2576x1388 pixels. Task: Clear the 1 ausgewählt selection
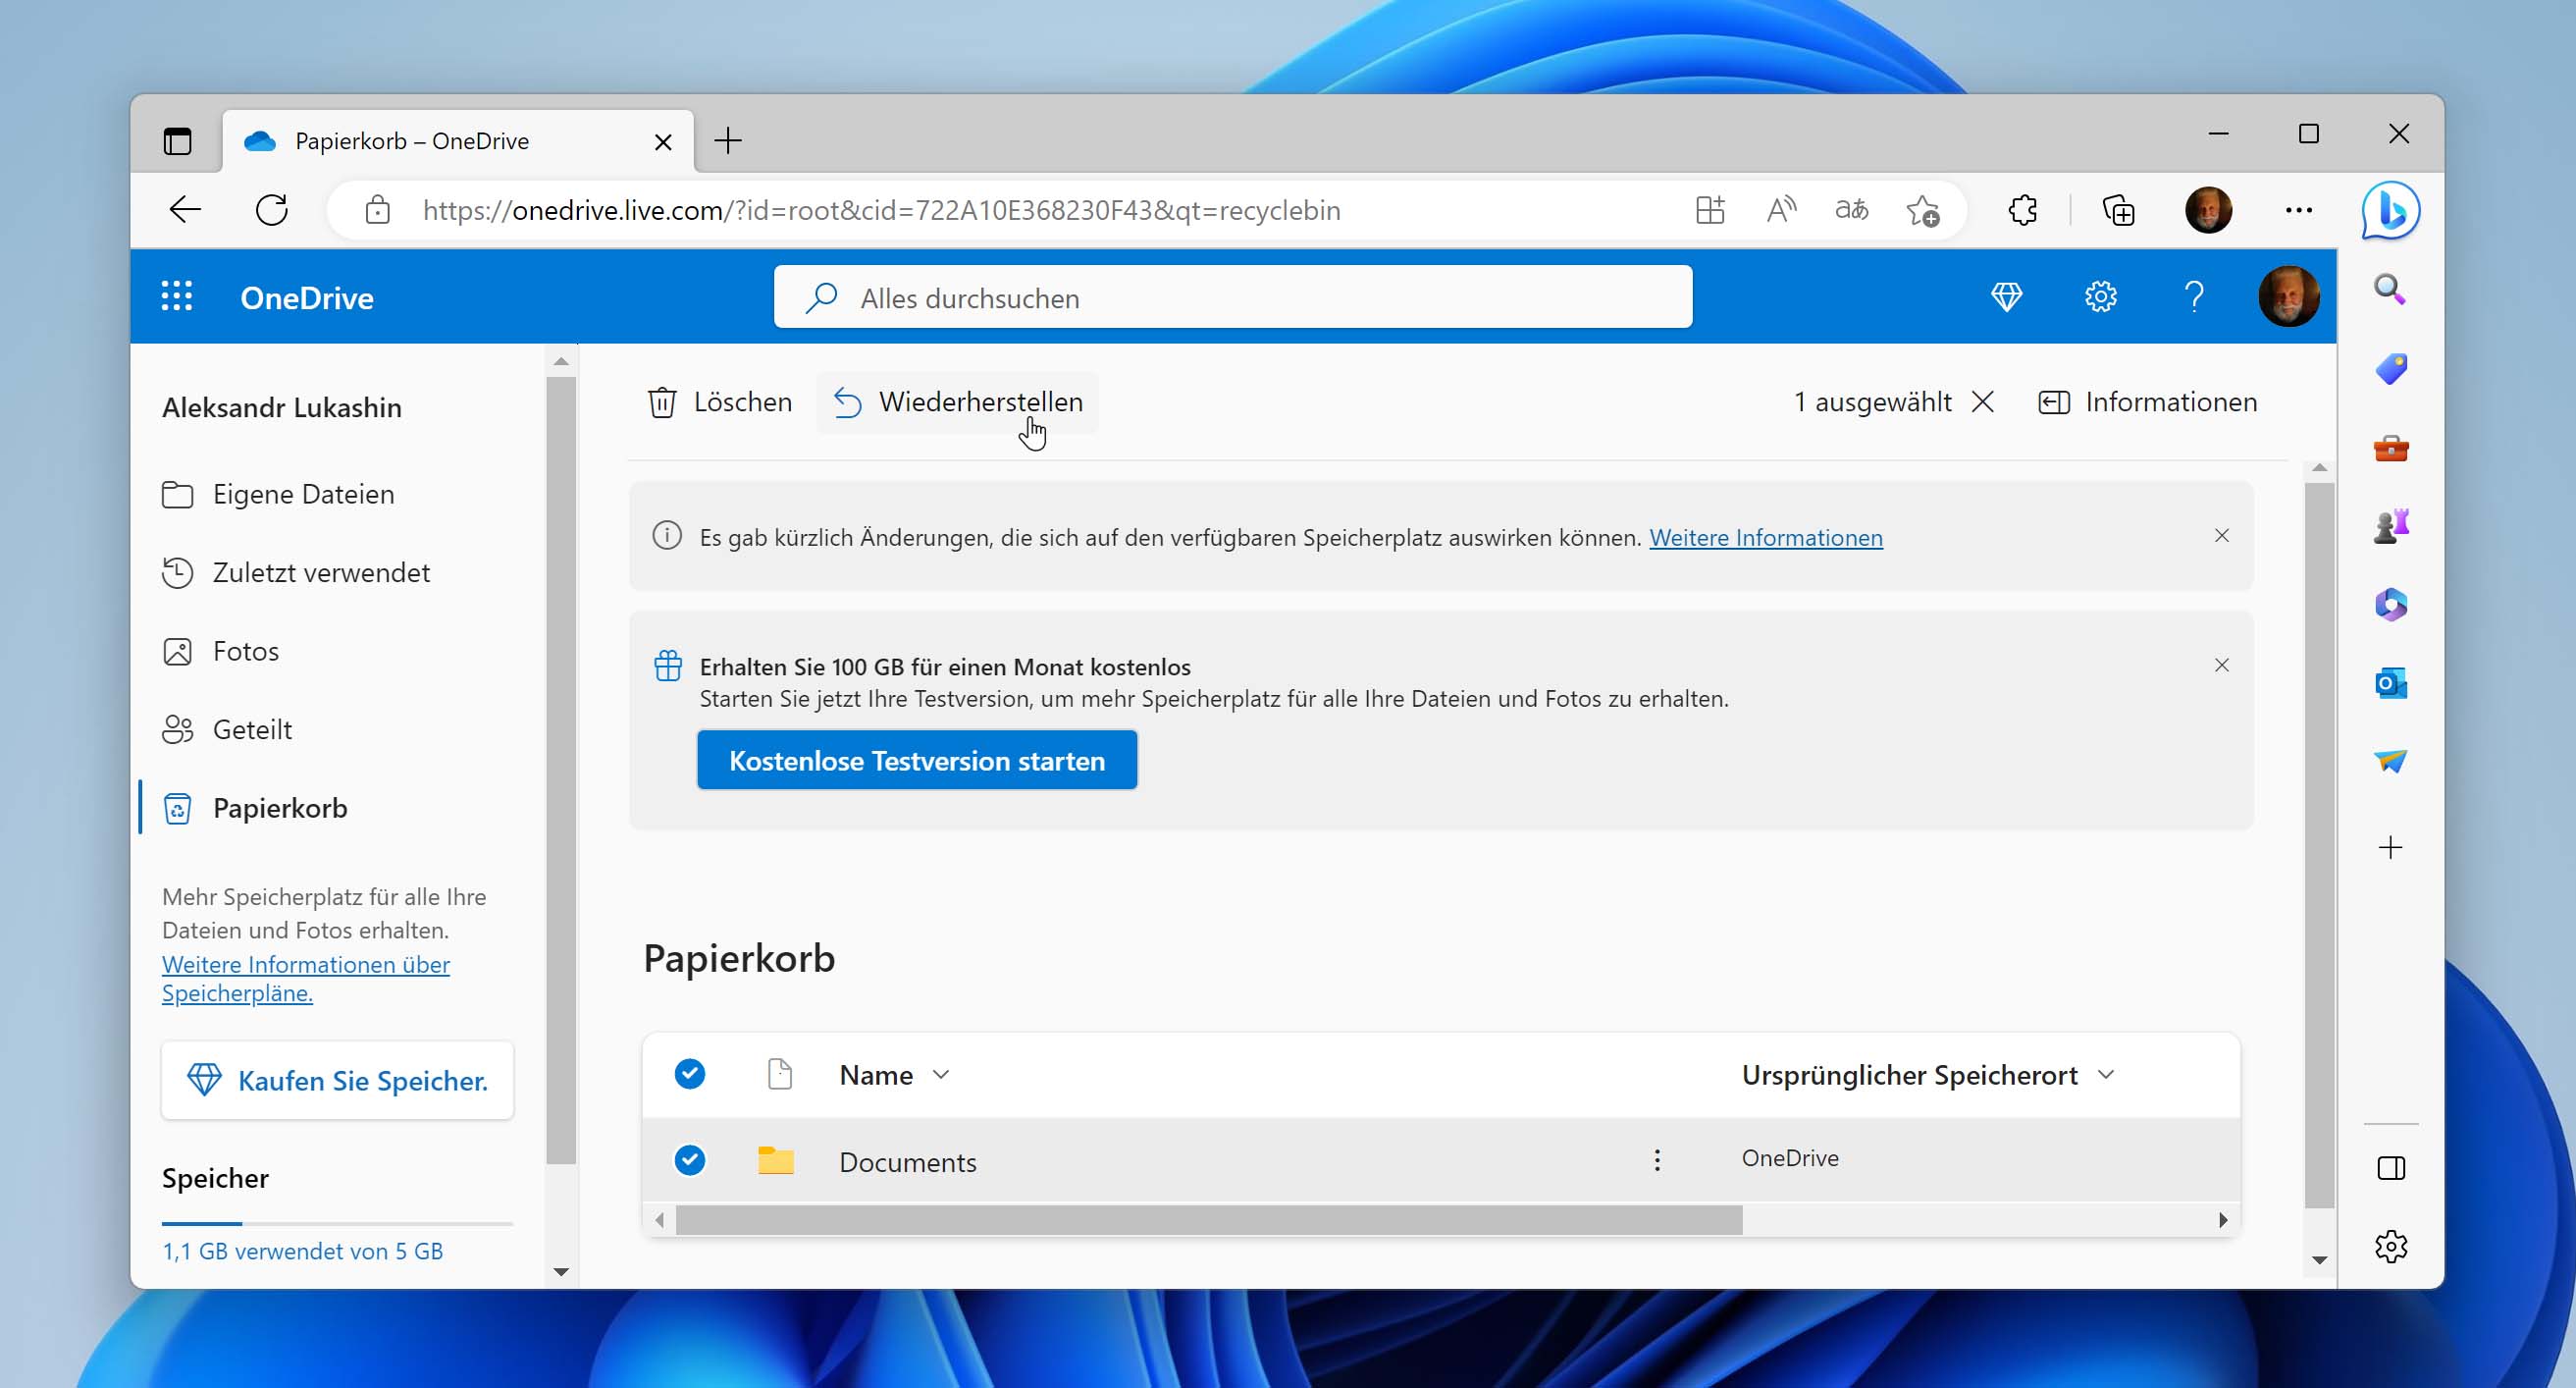pos(1982,402)
